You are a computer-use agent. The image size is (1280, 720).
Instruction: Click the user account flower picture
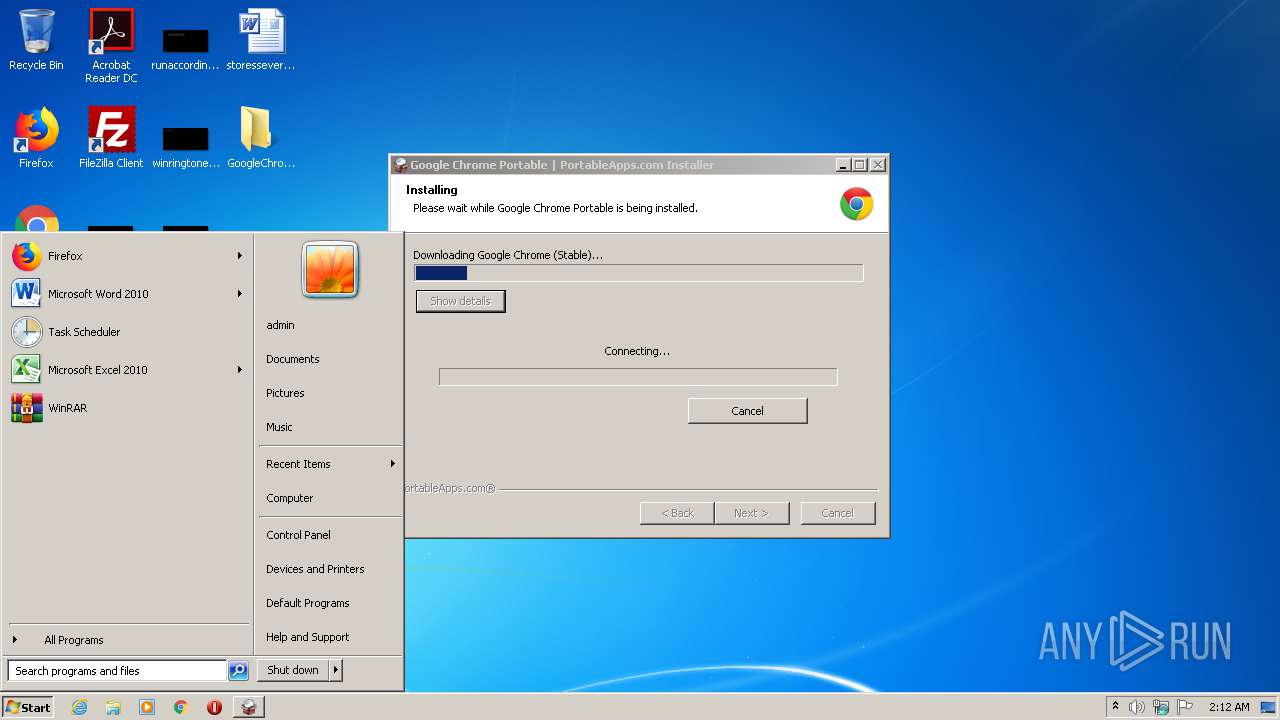click(330, 269)
